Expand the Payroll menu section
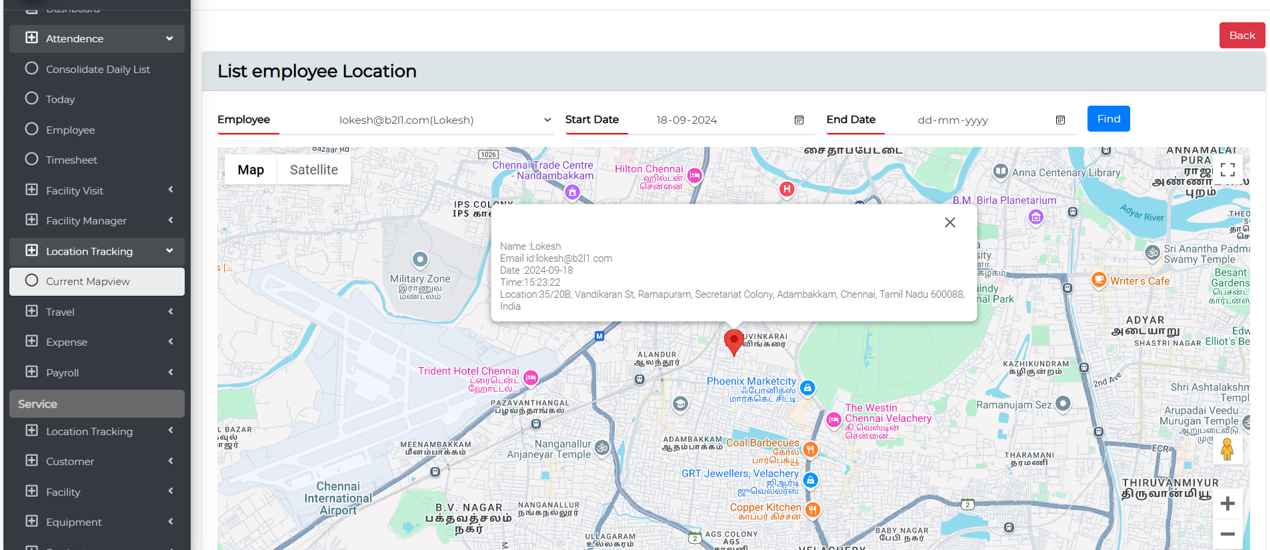Screen dimensions: 1270x550 [x=97, y=372]
